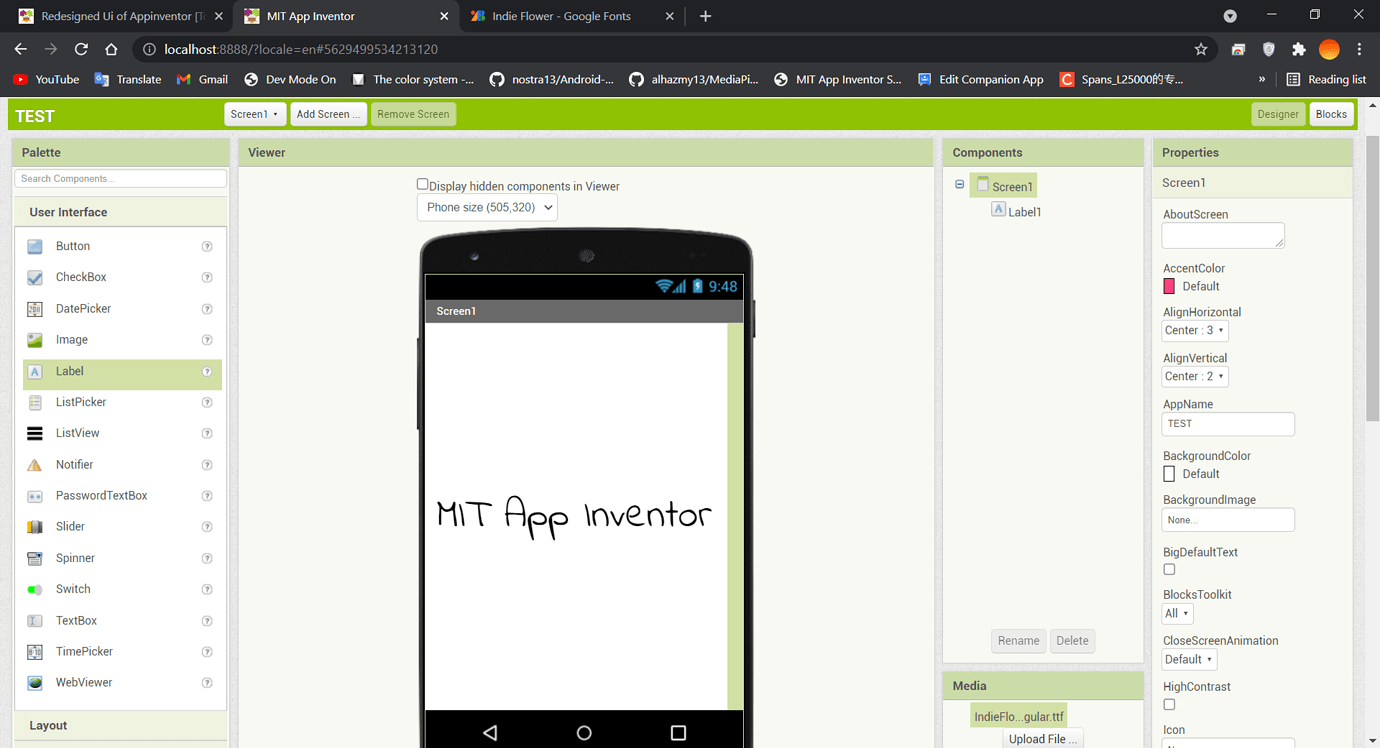Click Chrome extensions puzzle icon
Image resolution: width=1380 pixels, height=748 pixels.
point(1299,49)
